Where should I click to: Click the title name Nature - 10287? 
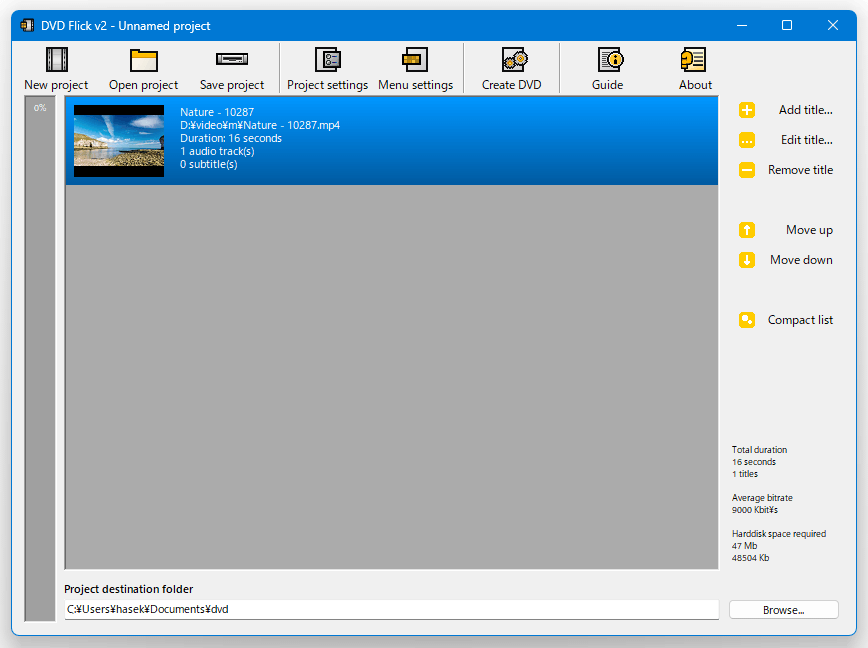click(217, 112)
